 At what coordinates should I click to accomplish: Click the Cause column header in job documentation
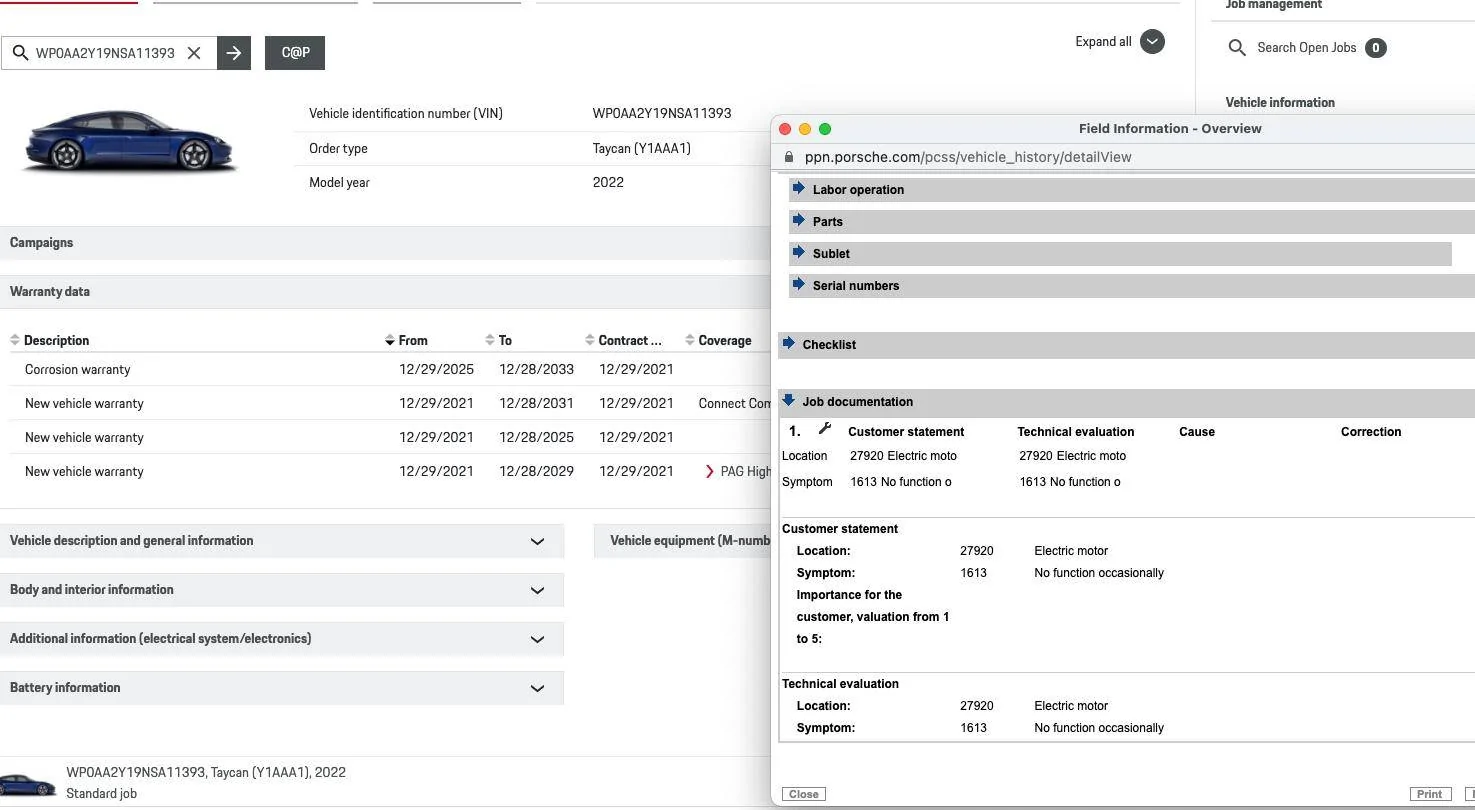coord(1197,432)
